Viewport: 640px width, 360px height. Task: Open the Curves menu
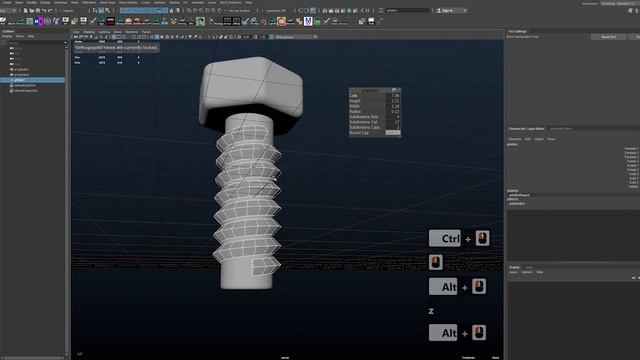point(146,2)
